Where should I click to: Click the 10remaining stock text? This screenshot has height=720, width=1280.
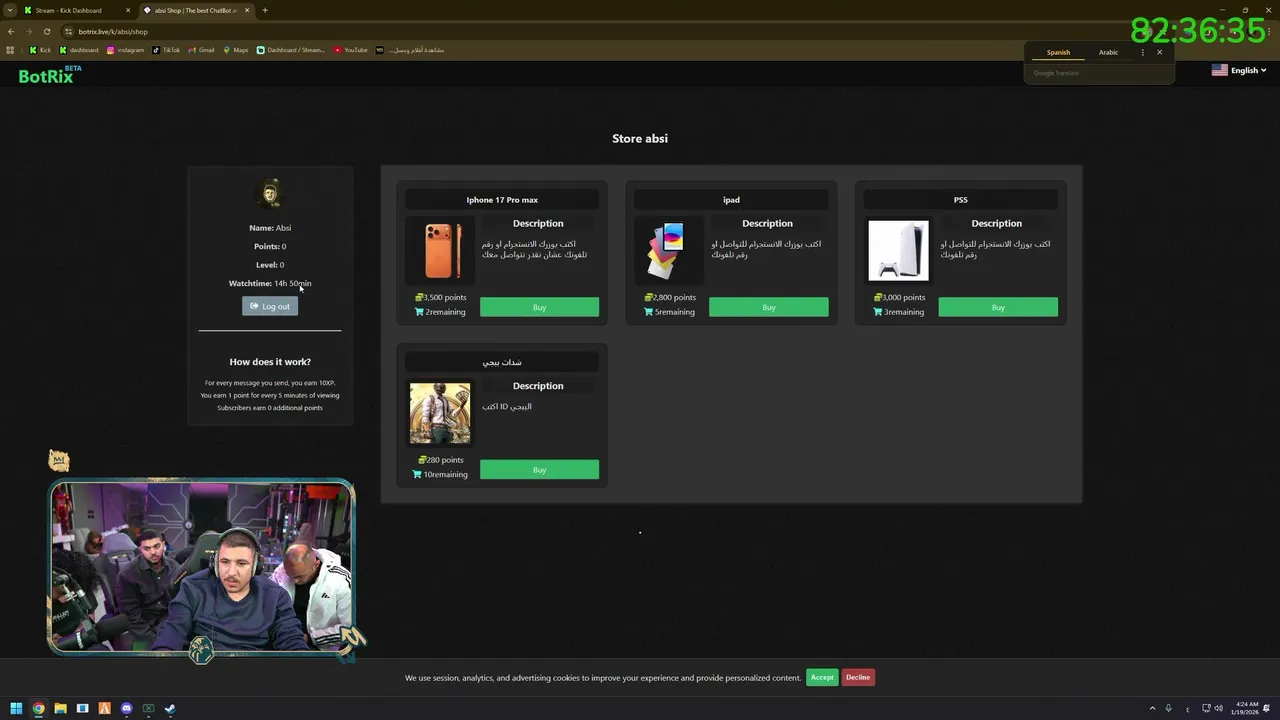[x=440, y=474]
